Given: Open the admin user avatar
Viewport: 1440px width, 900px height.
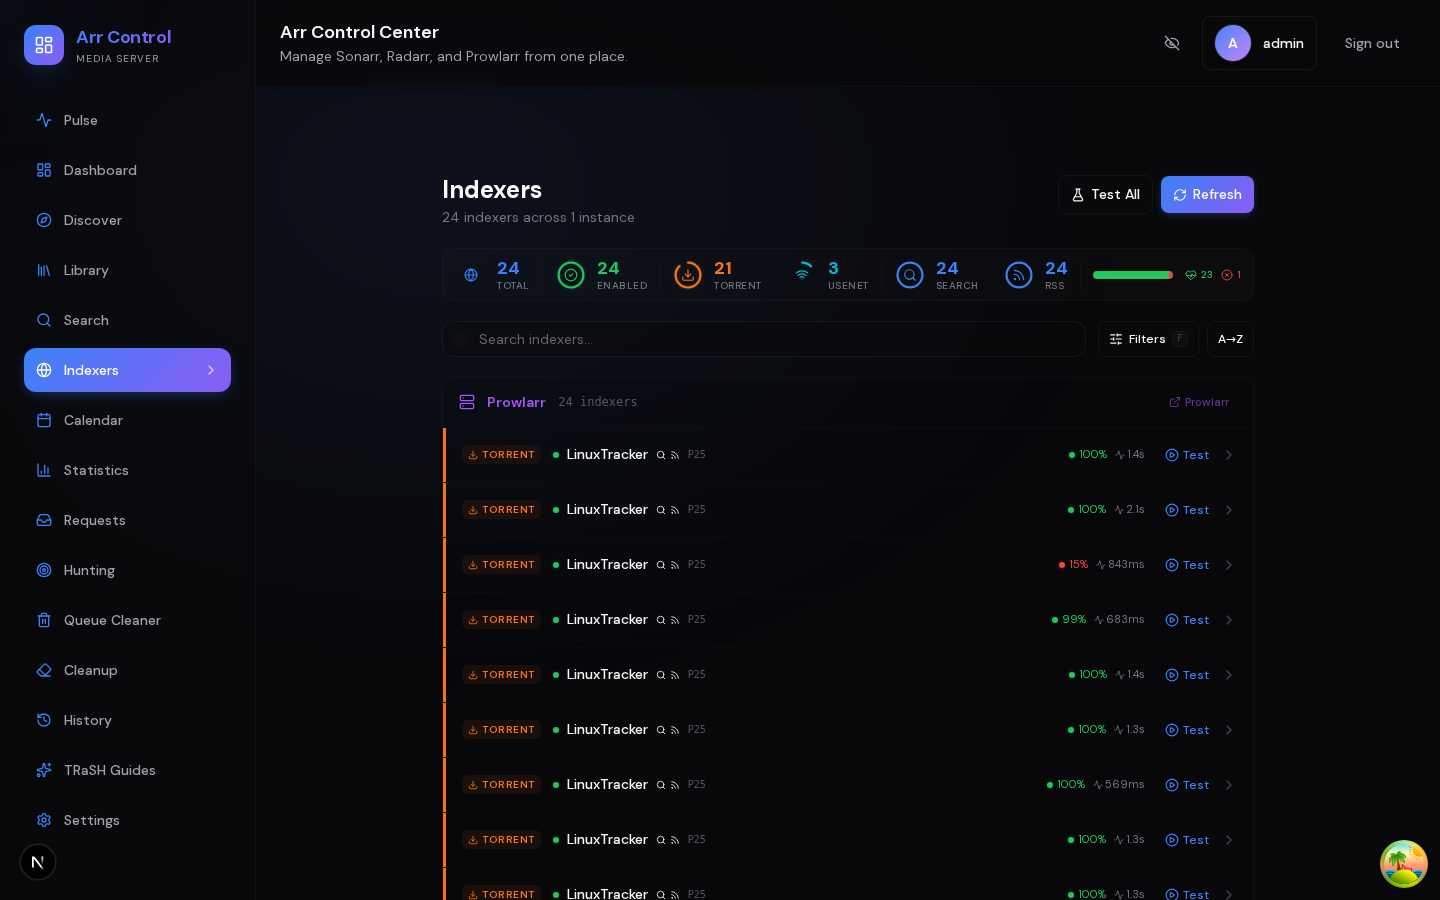Looking at the screenshot, I should click(1233, 43).
